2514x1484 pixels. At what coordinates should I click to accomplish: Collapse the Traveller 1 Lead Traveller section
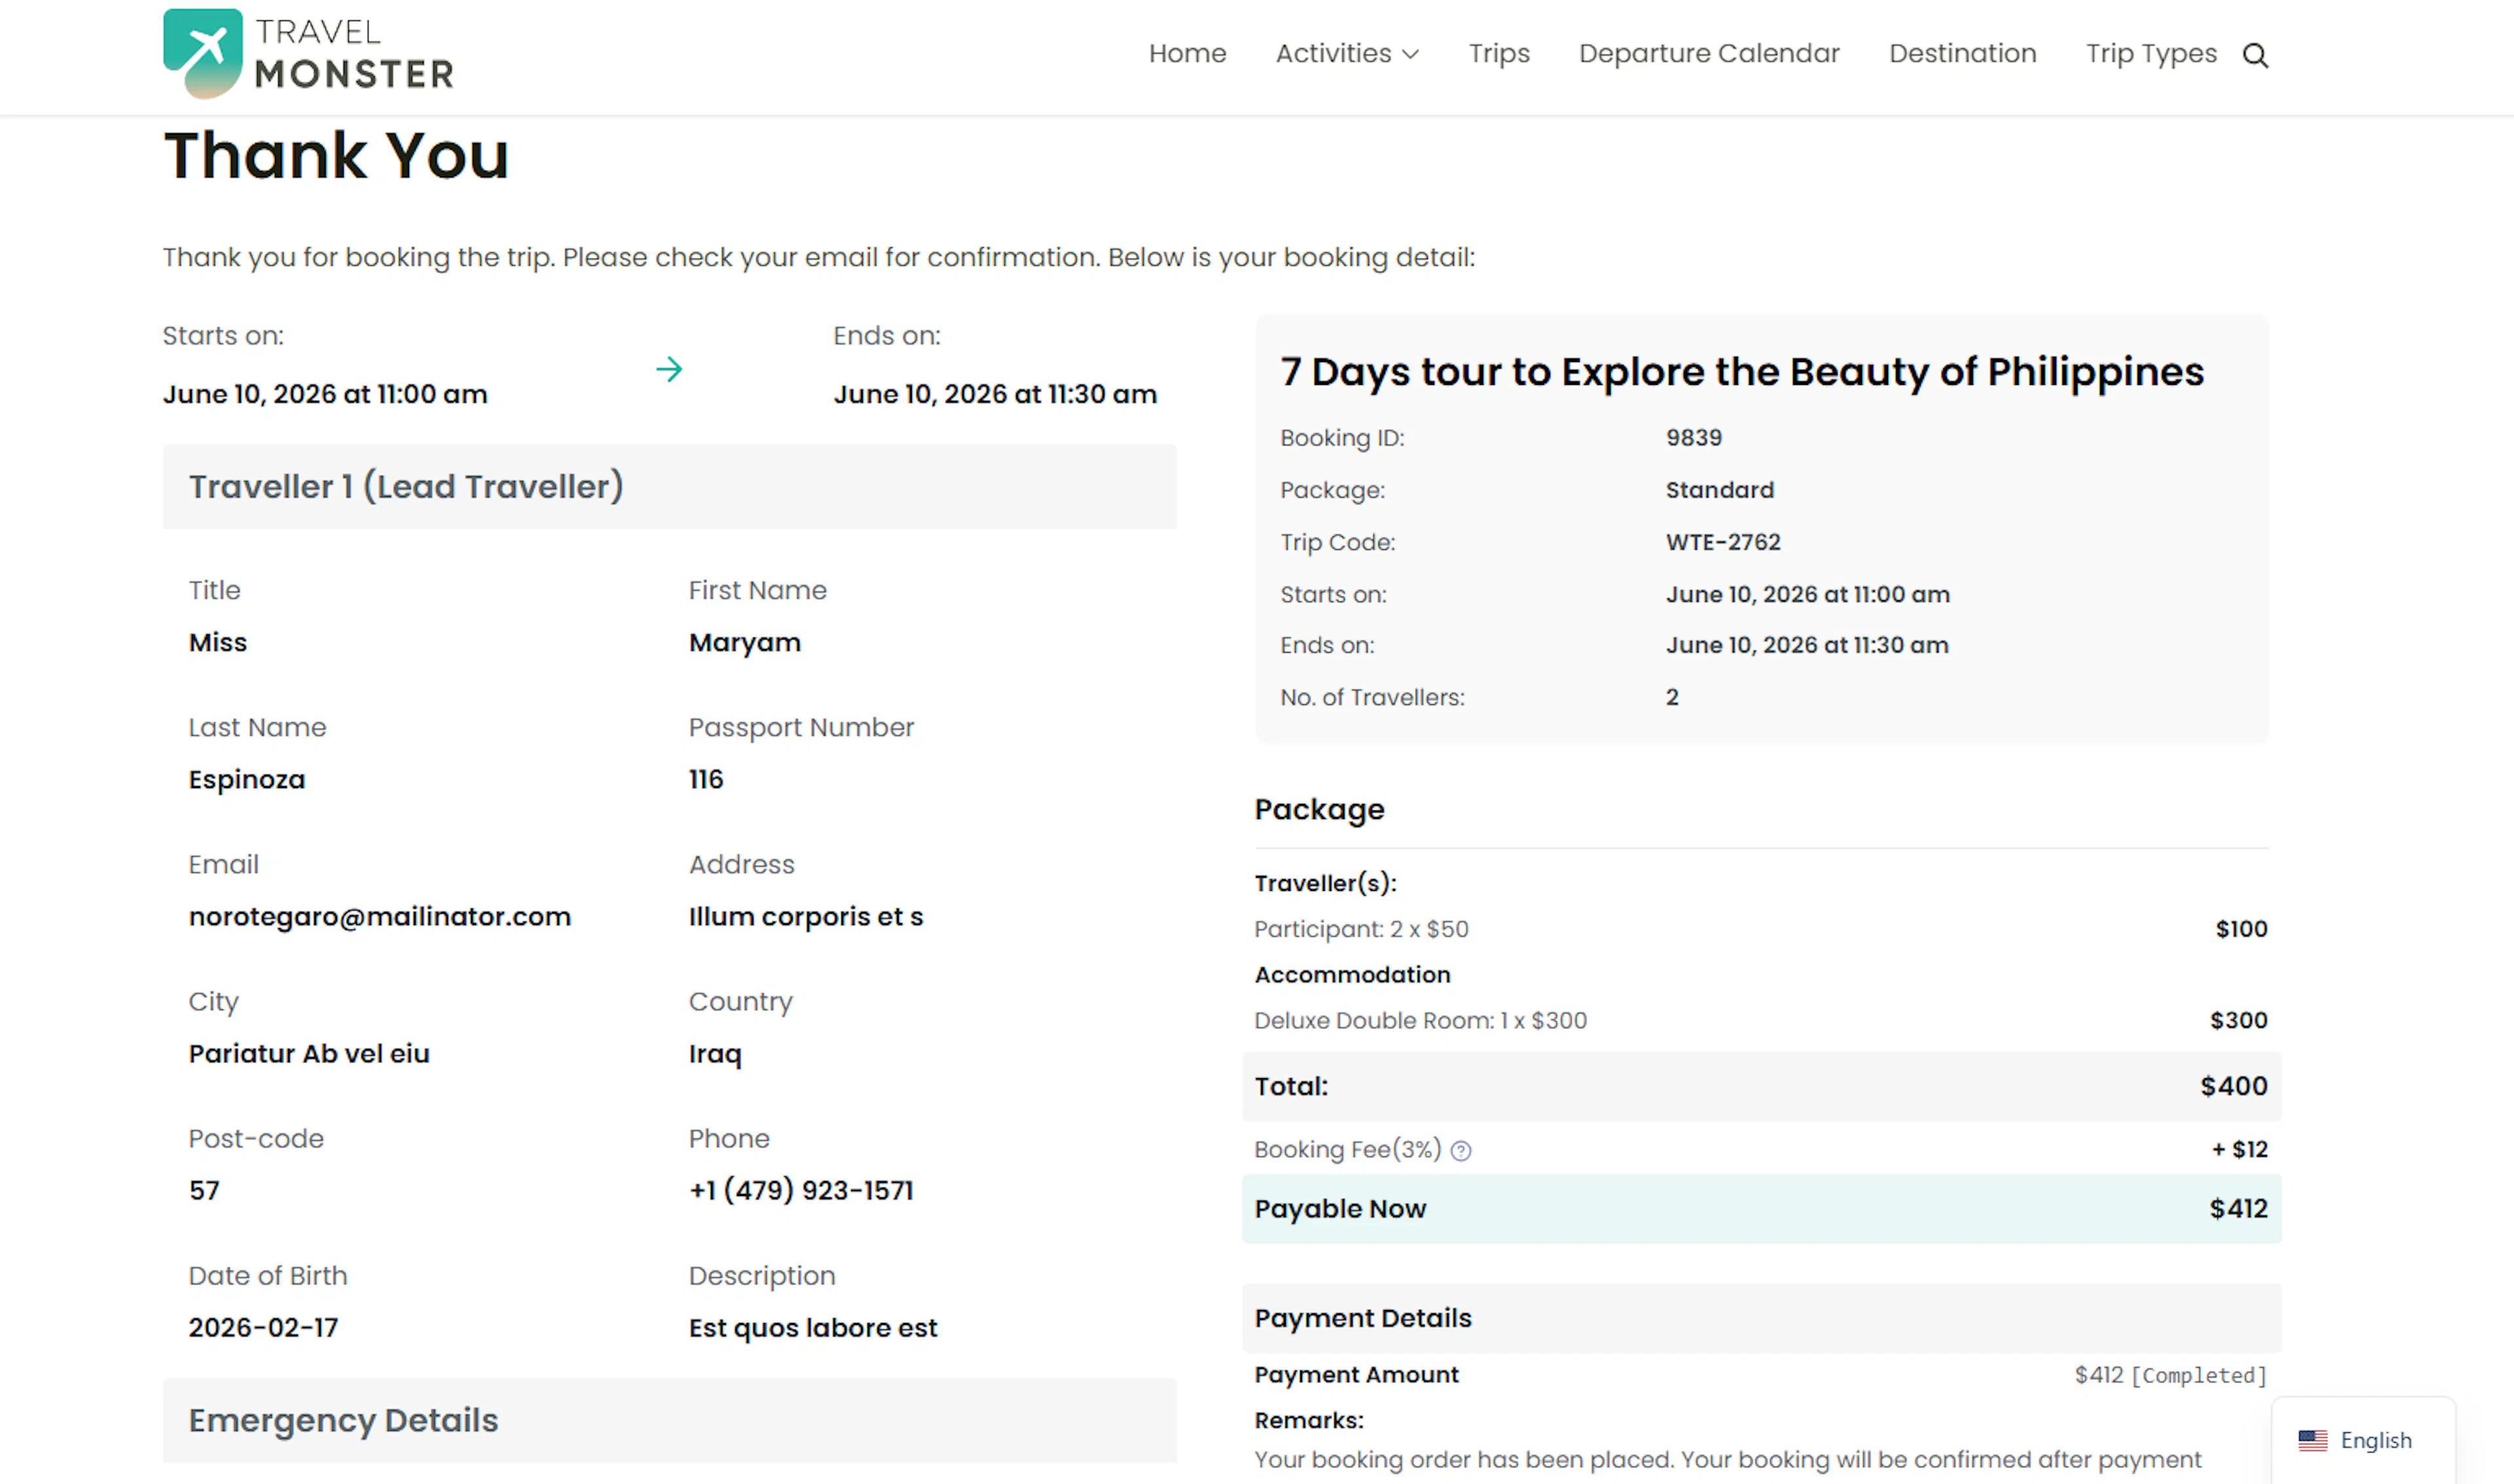click(x=669, y=487)
